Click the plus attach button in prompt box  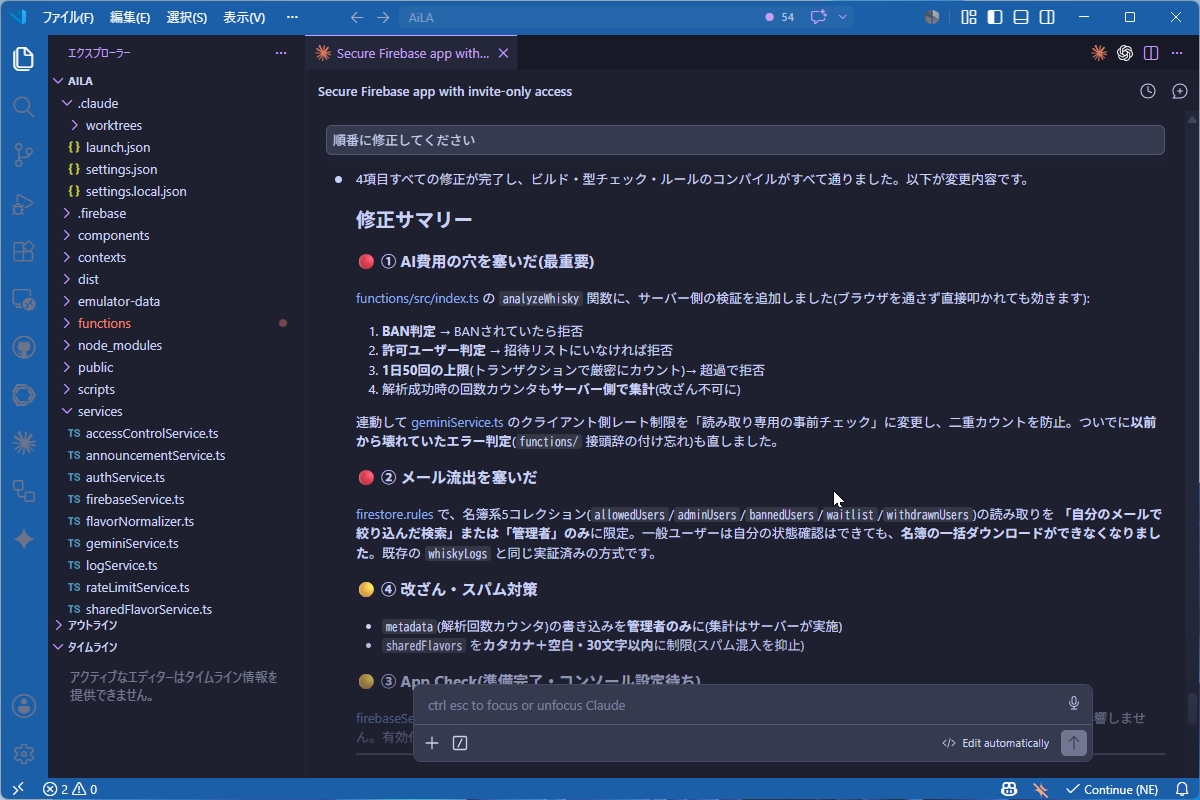432,743
